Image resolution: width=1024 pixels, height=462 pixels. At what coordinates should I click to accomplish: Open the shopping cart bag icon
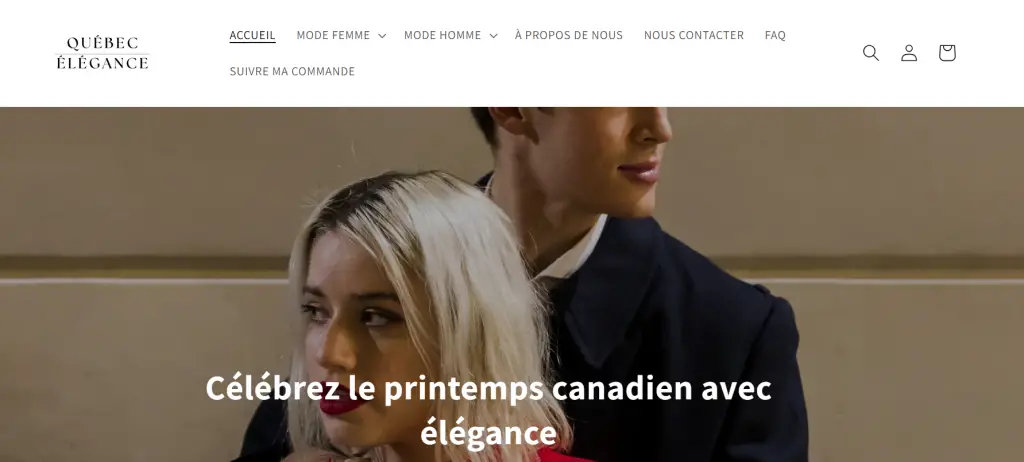click(x=947, y=53)
